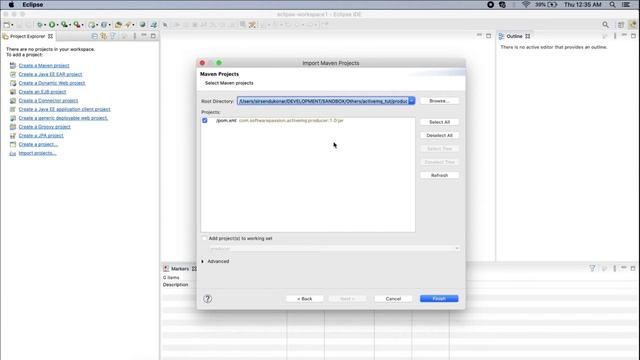Minimize the Project Explorer view
Image resolution: width=640 pixels, height=360 pixels.
click(144, 36)
